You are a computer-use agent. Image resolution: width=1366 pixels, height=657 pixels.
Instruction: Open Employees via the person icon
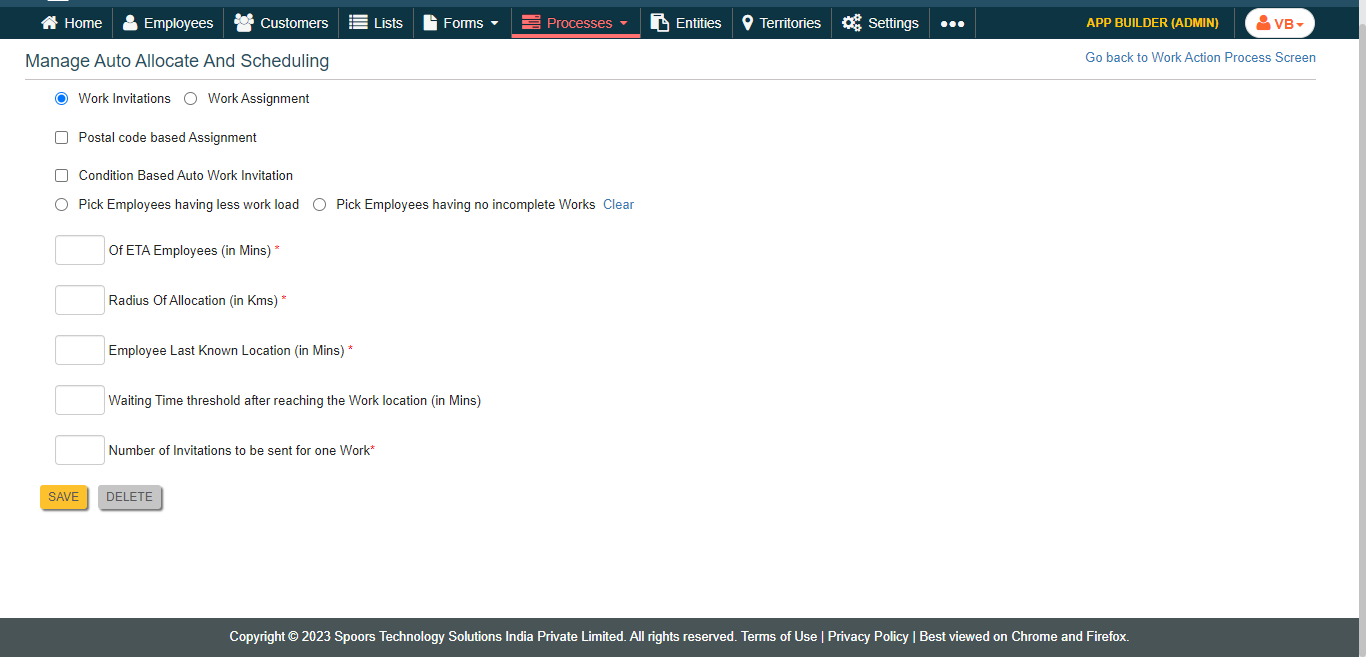[130, 23]
